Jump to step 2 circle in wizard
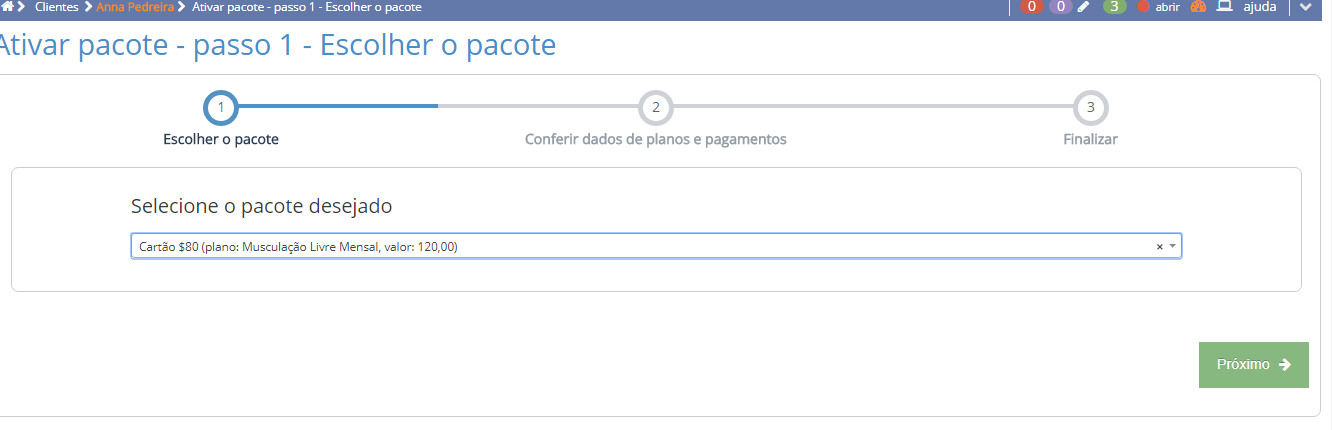Image resolution: width=1332 pixels, height=430 pixels. tap(656, 107)
